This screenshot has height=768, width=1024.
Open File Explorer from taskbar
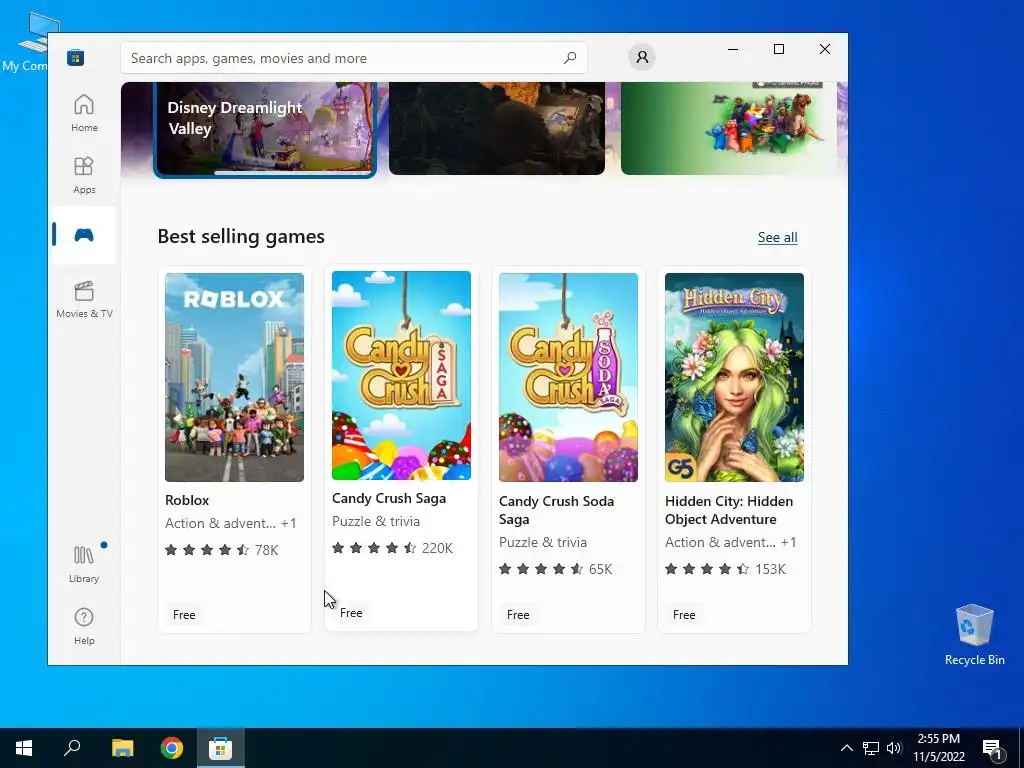point(122,748)
